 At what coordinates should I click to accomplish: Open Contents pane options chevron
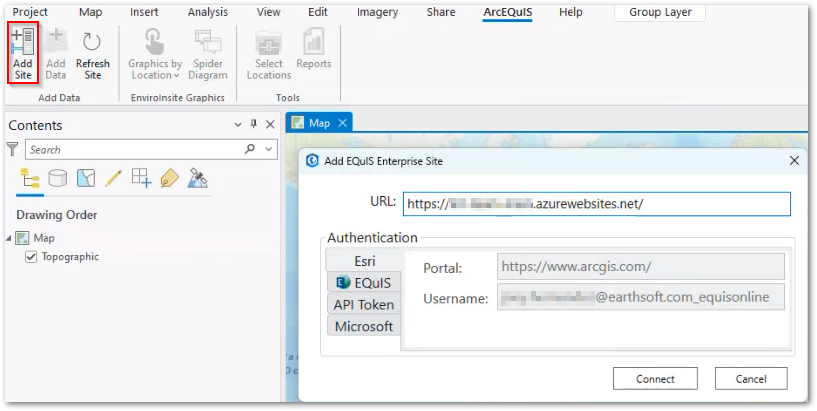tap(238, 125)
